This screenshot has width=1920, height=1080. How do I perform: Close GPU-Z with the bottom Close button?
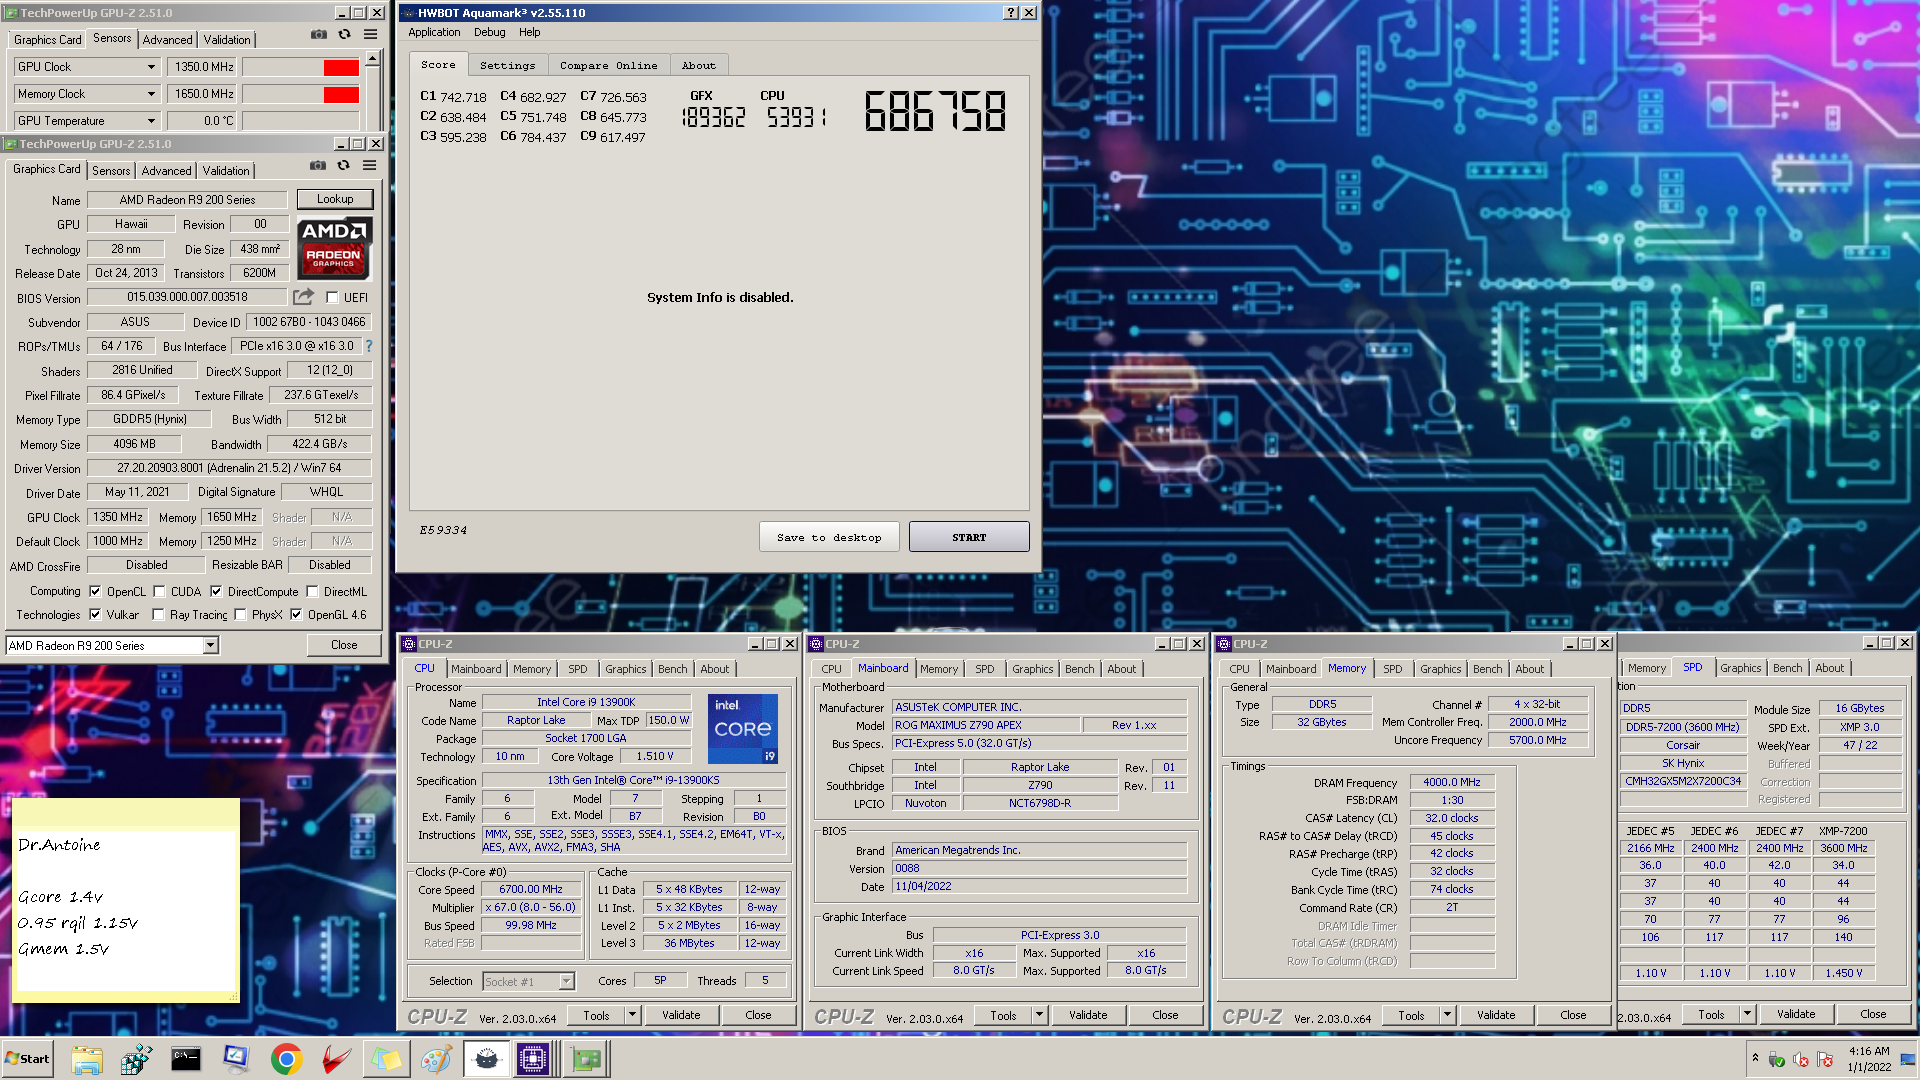pyautogui.click(x=344, y=645)
